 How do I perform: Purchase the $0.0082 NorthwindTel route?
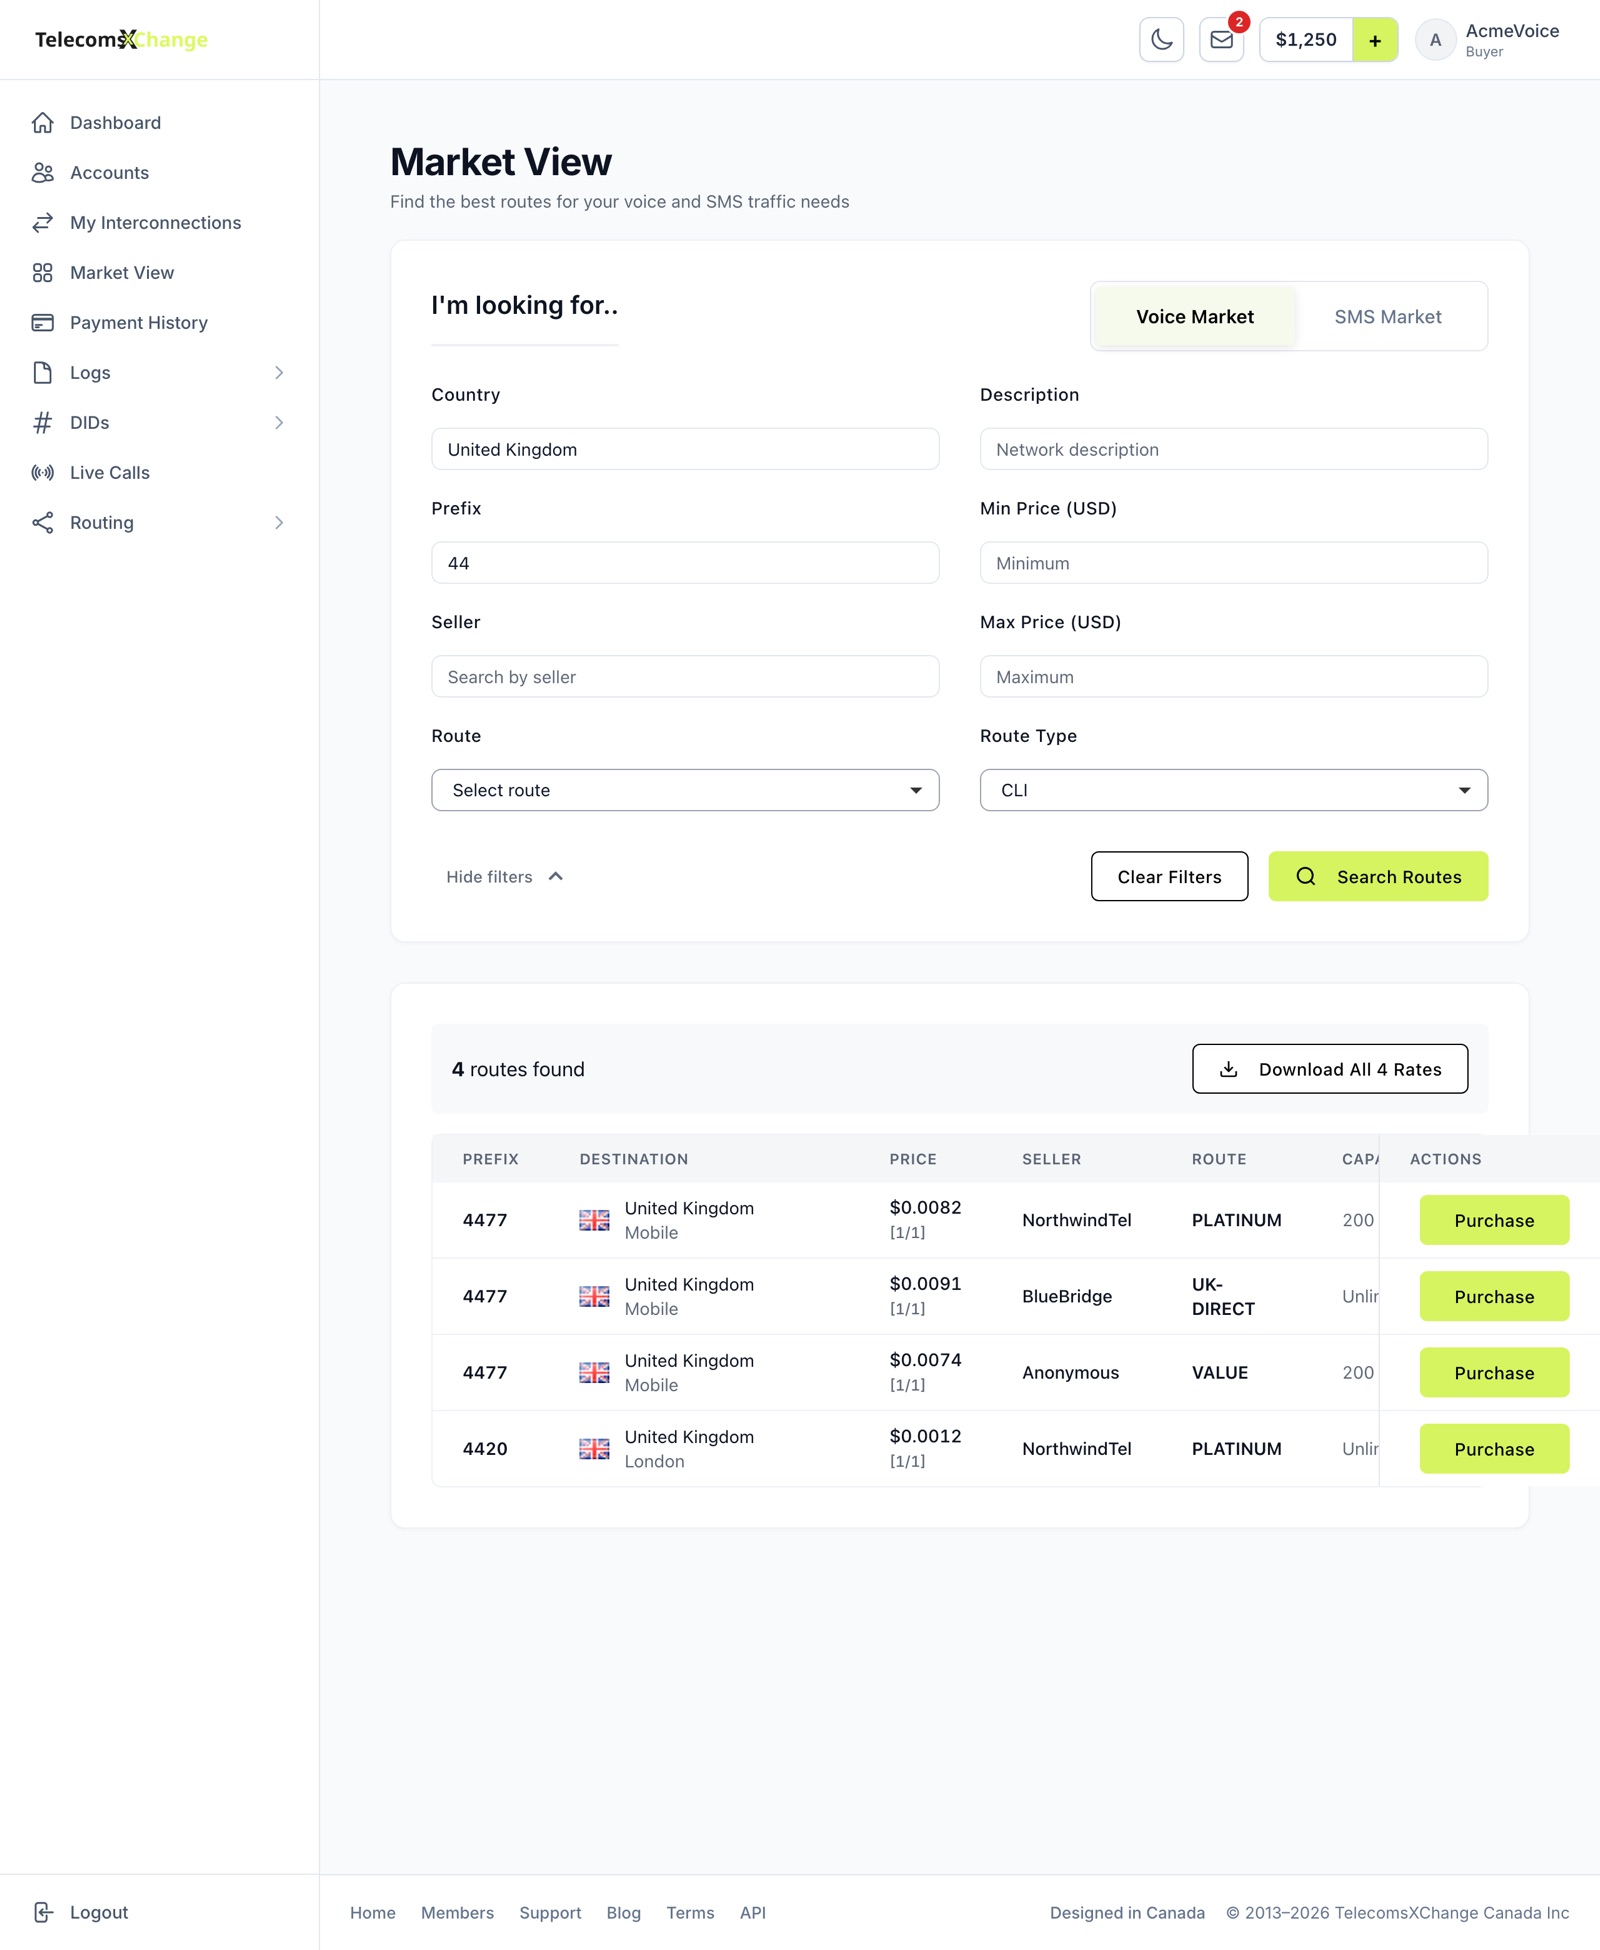click(1494, 1221)
